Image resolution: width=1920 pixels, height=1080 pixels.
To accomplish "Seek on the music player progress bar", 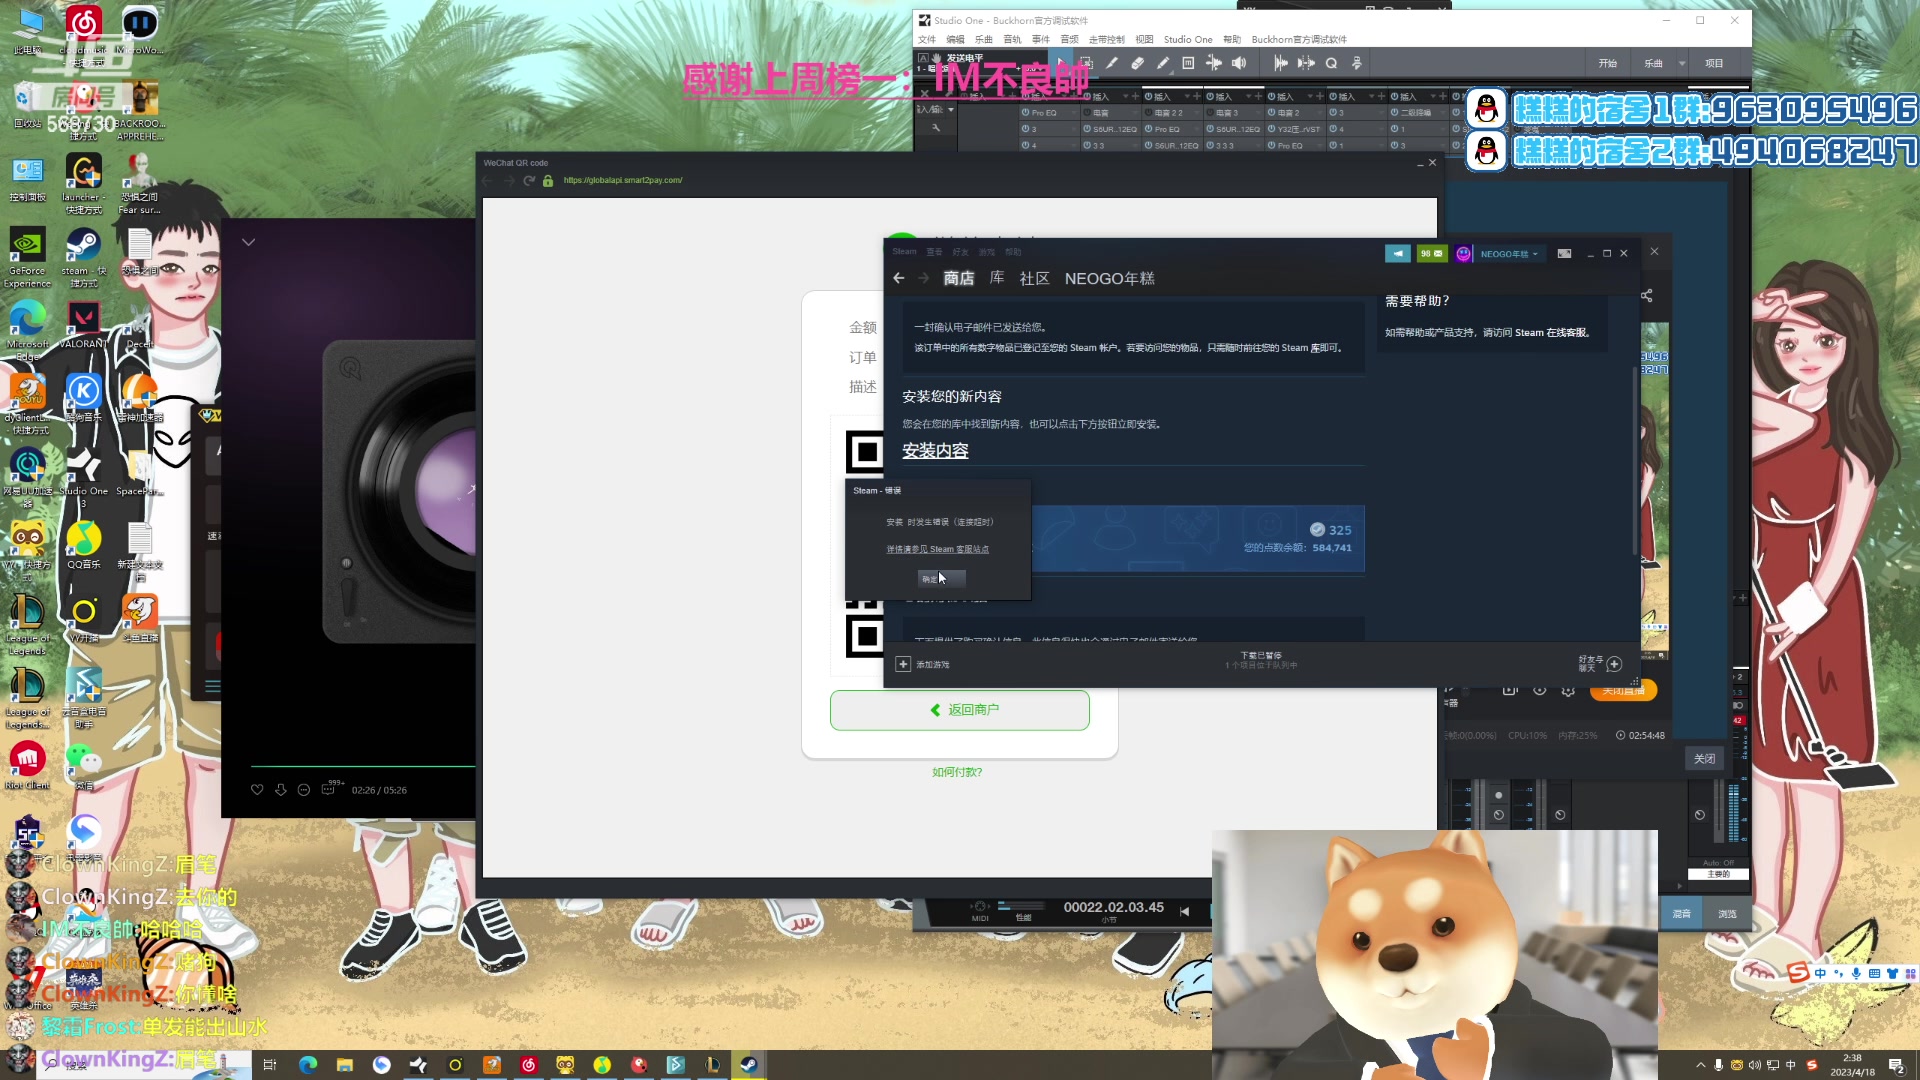I will [362, 767].
